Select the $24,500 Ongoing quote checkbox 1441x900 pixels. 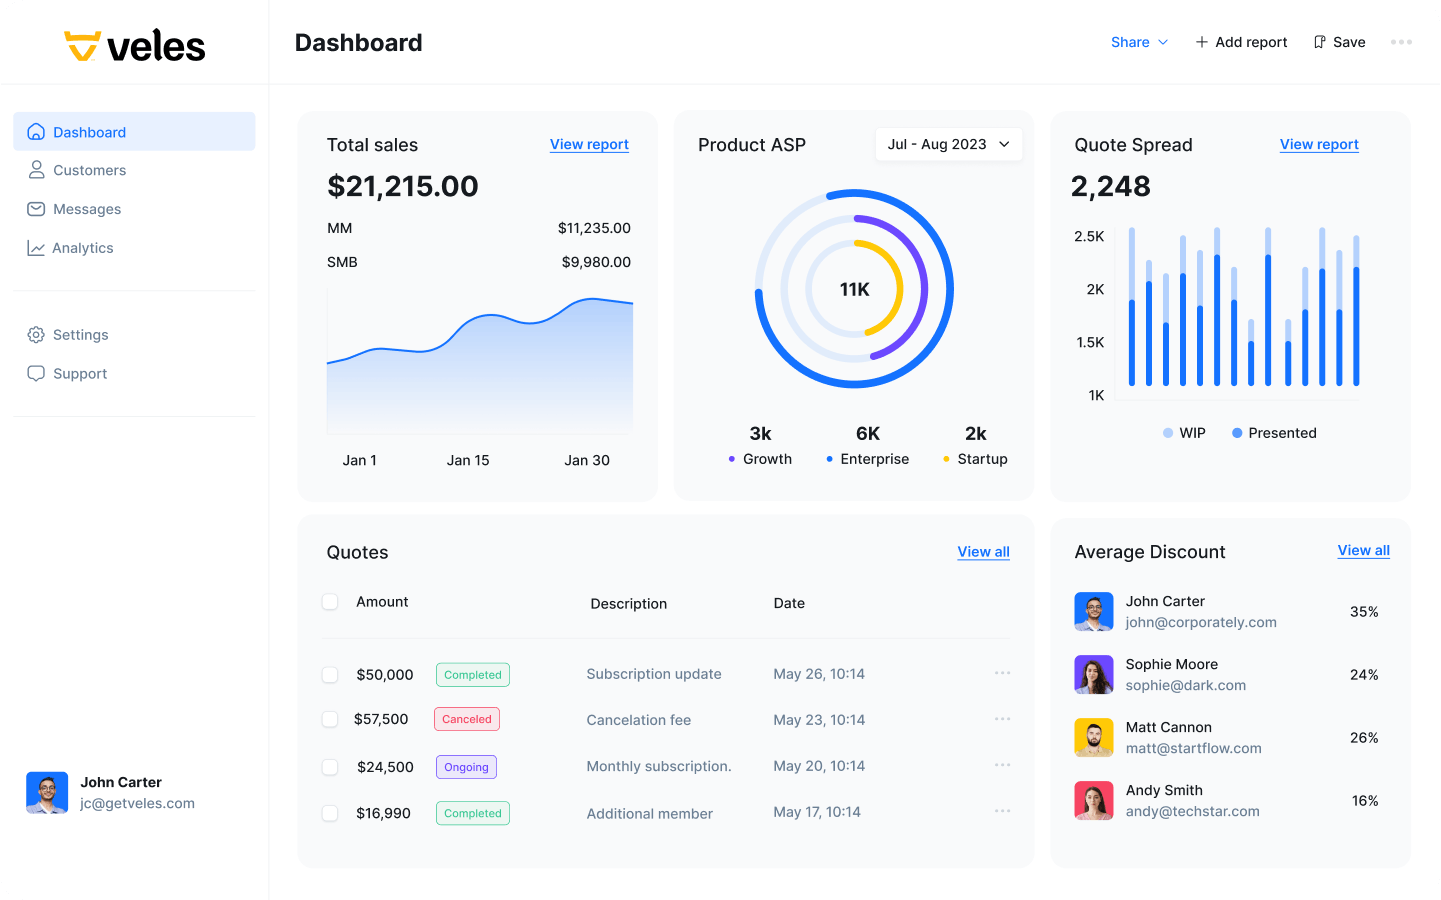(x=330, y=766)
